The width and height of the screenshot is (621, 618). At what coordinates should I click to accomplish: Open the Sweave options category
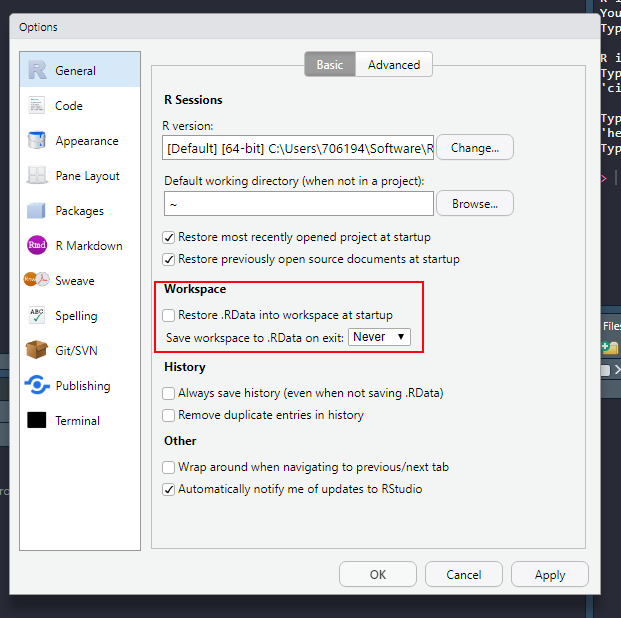pyautogui.click(x=80, y=280)
